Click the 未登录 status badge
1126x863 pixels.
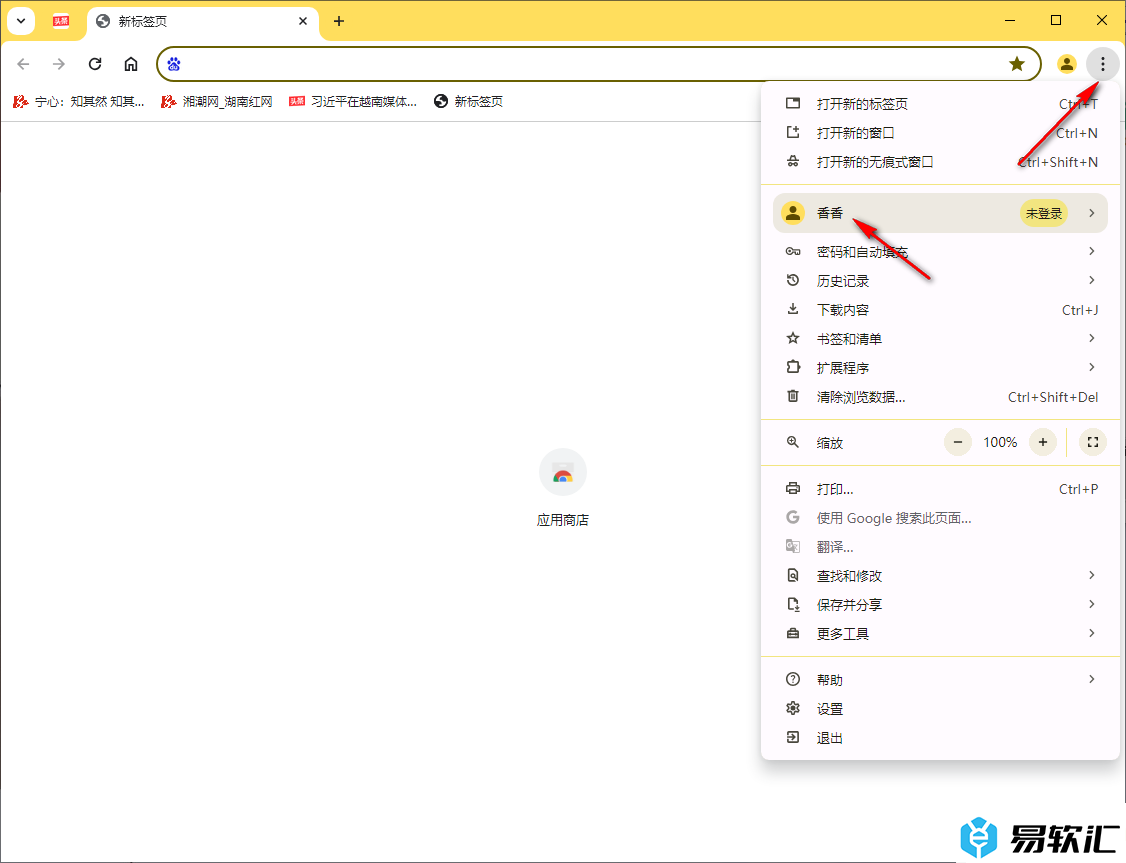point(1043,213)
